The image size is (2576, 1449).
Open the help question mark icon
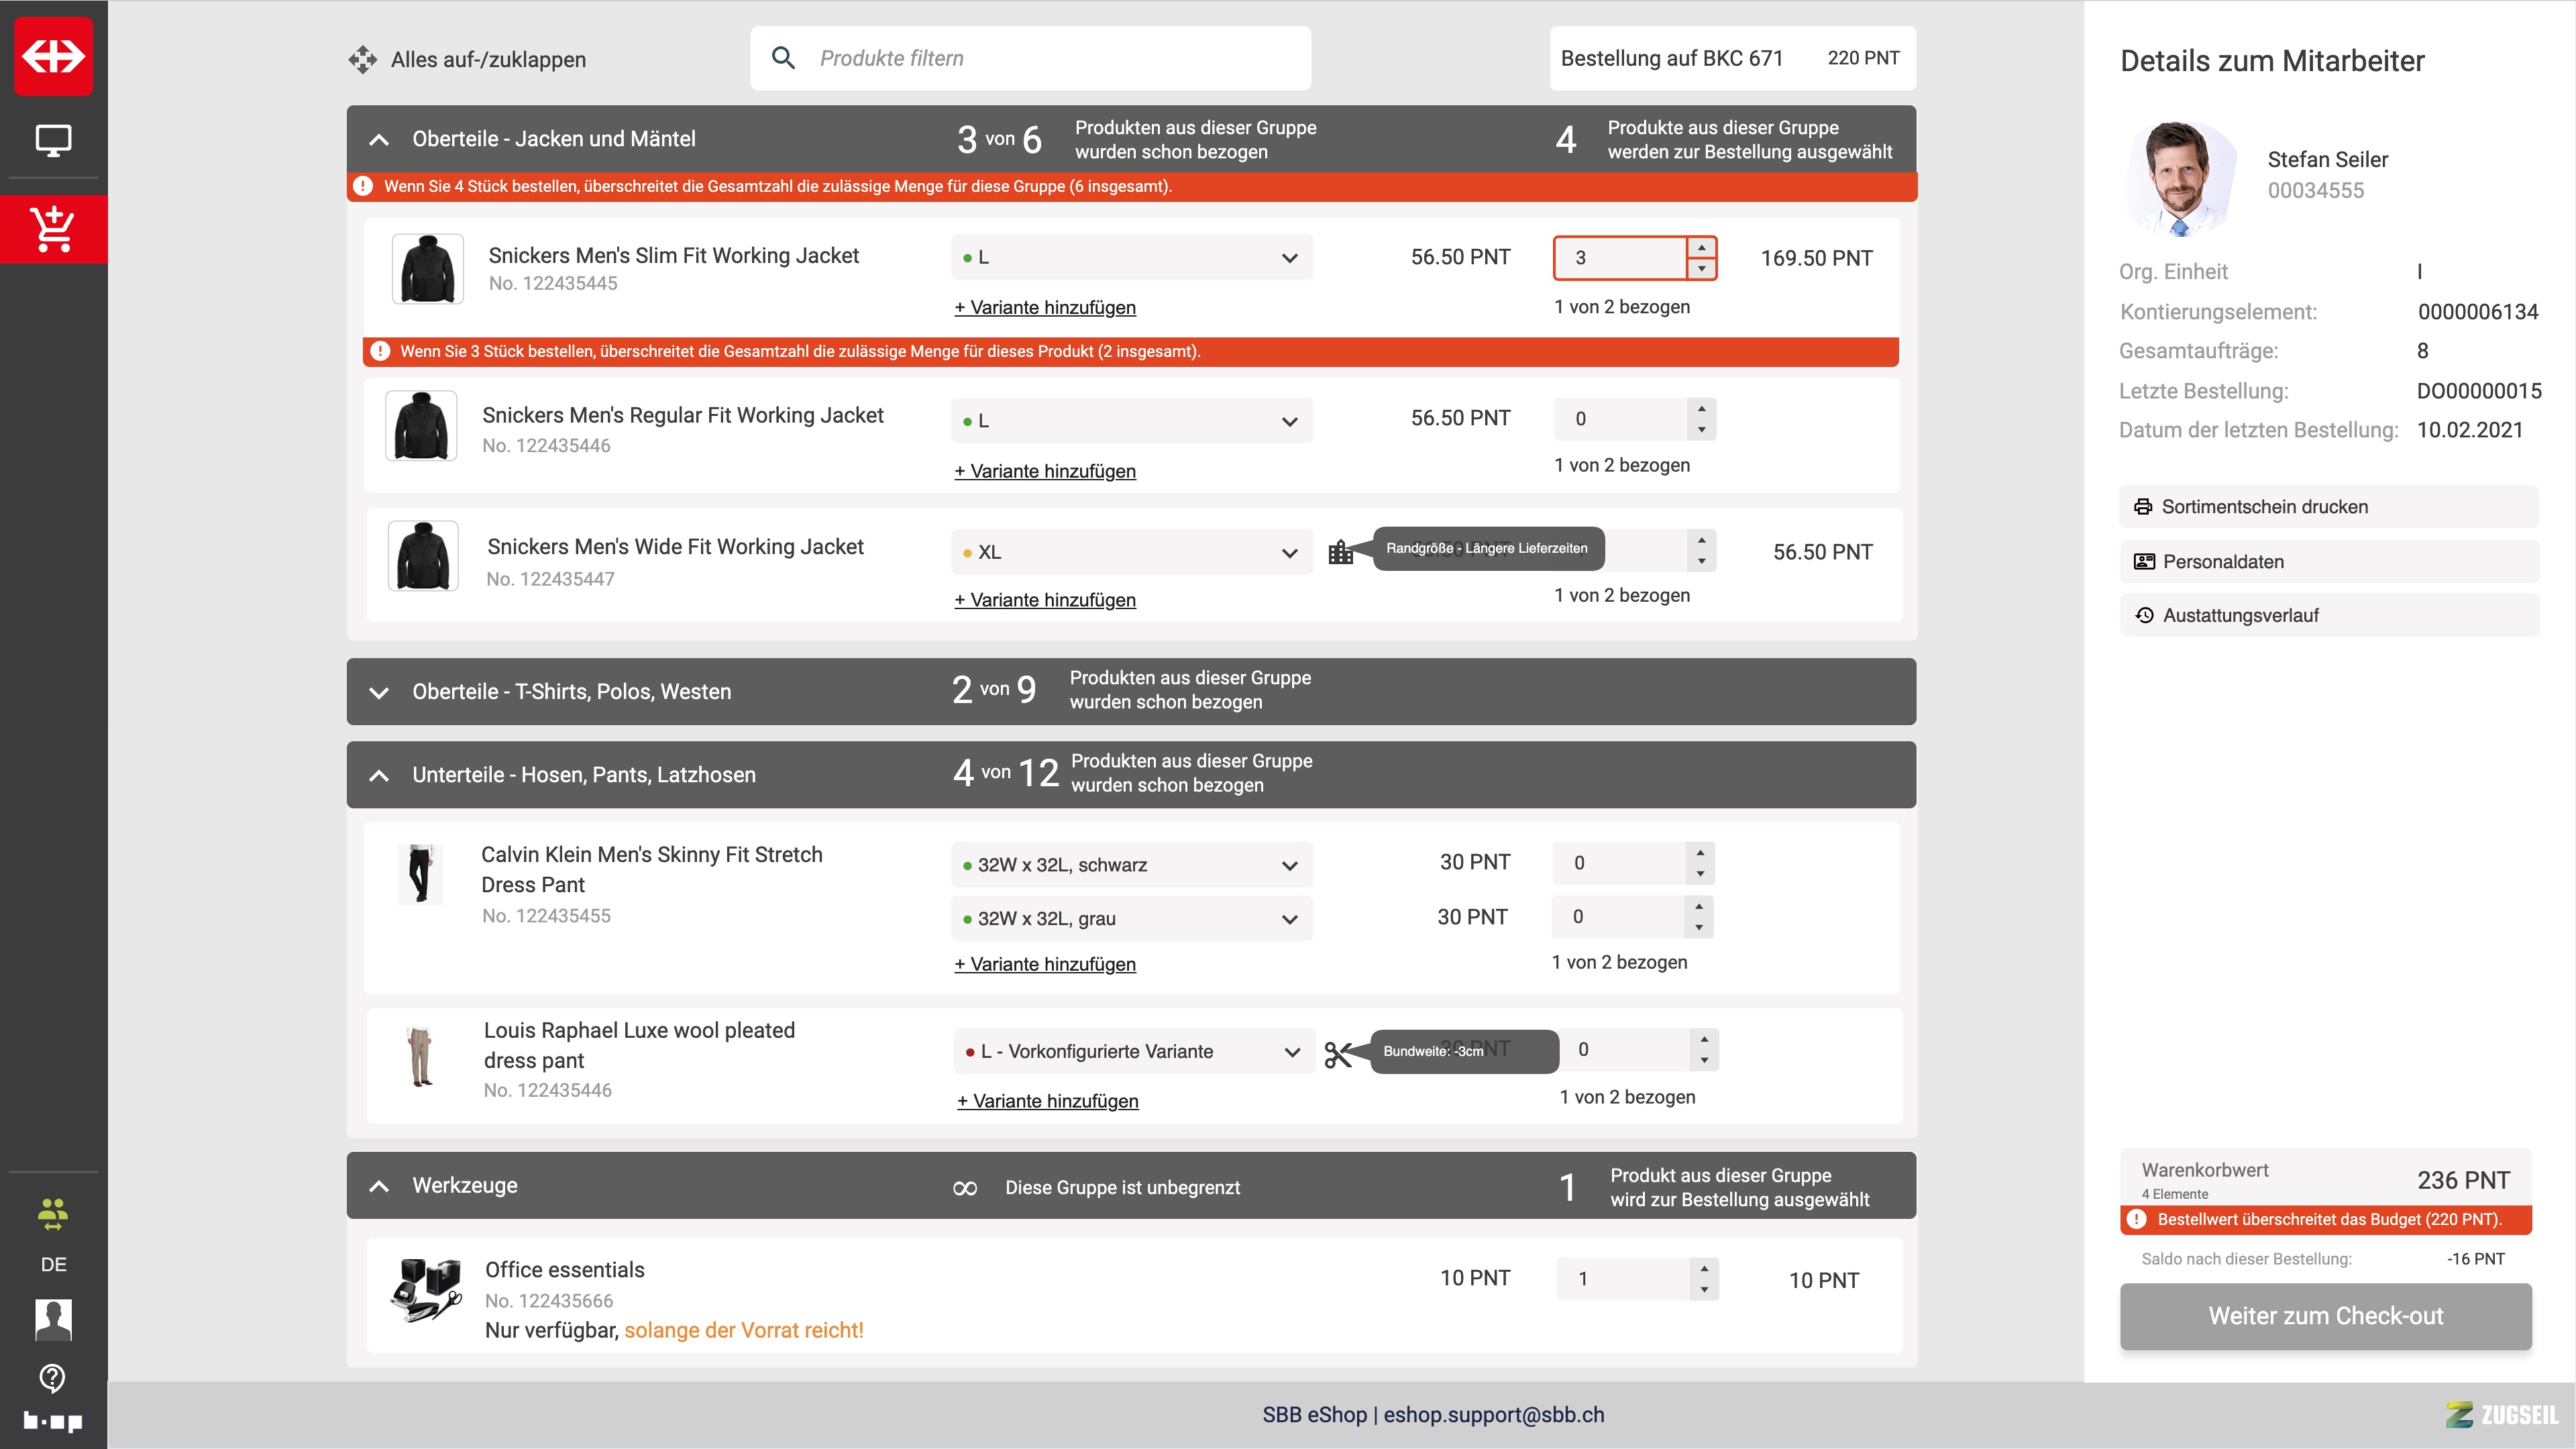coord(53,1378)
